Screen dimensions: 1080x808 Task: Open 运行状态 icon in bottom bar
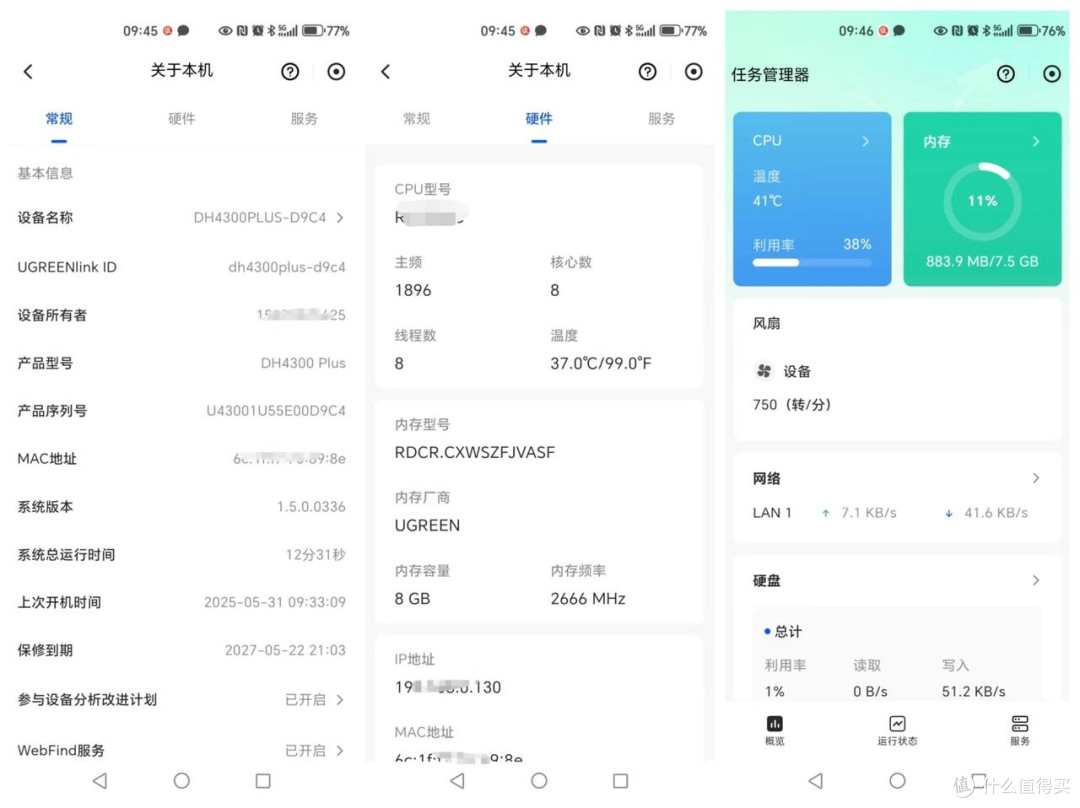[897, 723]
